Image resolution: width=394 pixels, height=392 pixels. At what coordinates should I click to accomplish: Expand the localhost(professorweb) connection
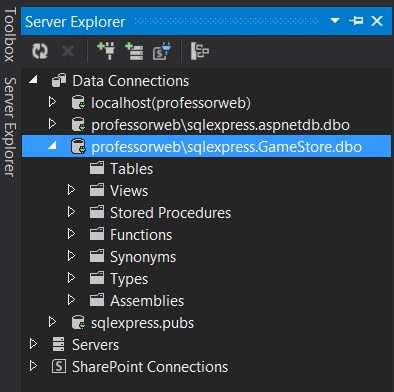pos(52,102)
